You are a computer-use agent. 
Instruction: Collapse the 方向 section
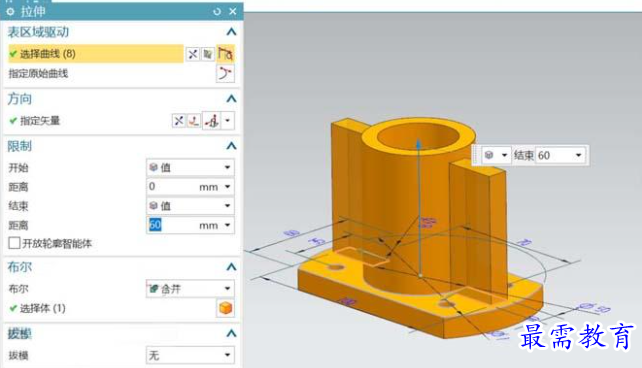pos(231,99)
